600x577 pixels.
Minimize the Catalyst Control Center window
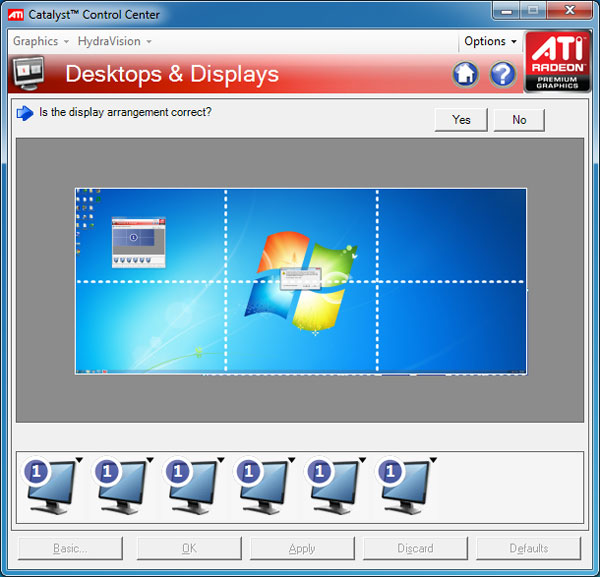[507, 10]
